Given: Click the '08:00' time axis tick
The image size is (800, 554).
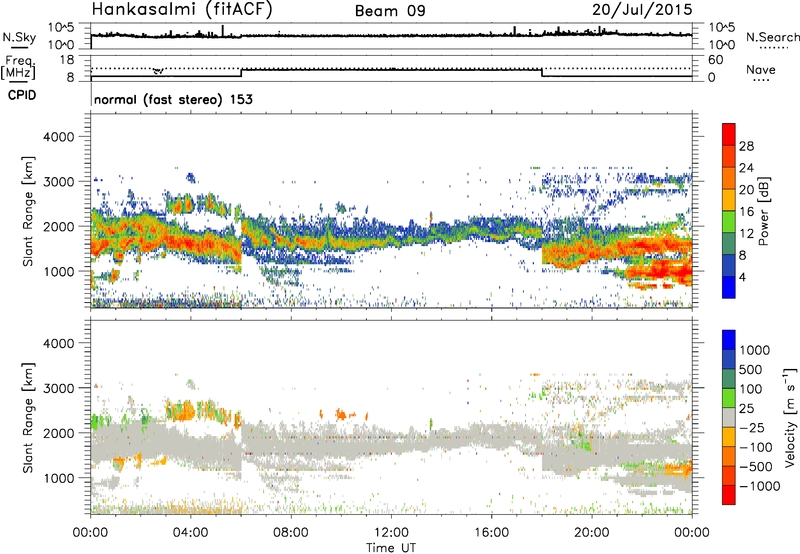Looking at the screenshot, I should [291, 533].
